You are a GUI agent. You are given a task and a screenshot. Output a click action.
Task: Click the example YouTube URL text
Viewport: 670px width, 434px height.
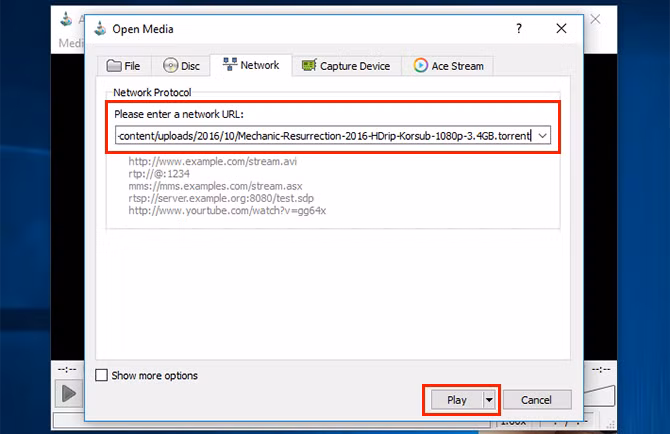tap(227, 211)
